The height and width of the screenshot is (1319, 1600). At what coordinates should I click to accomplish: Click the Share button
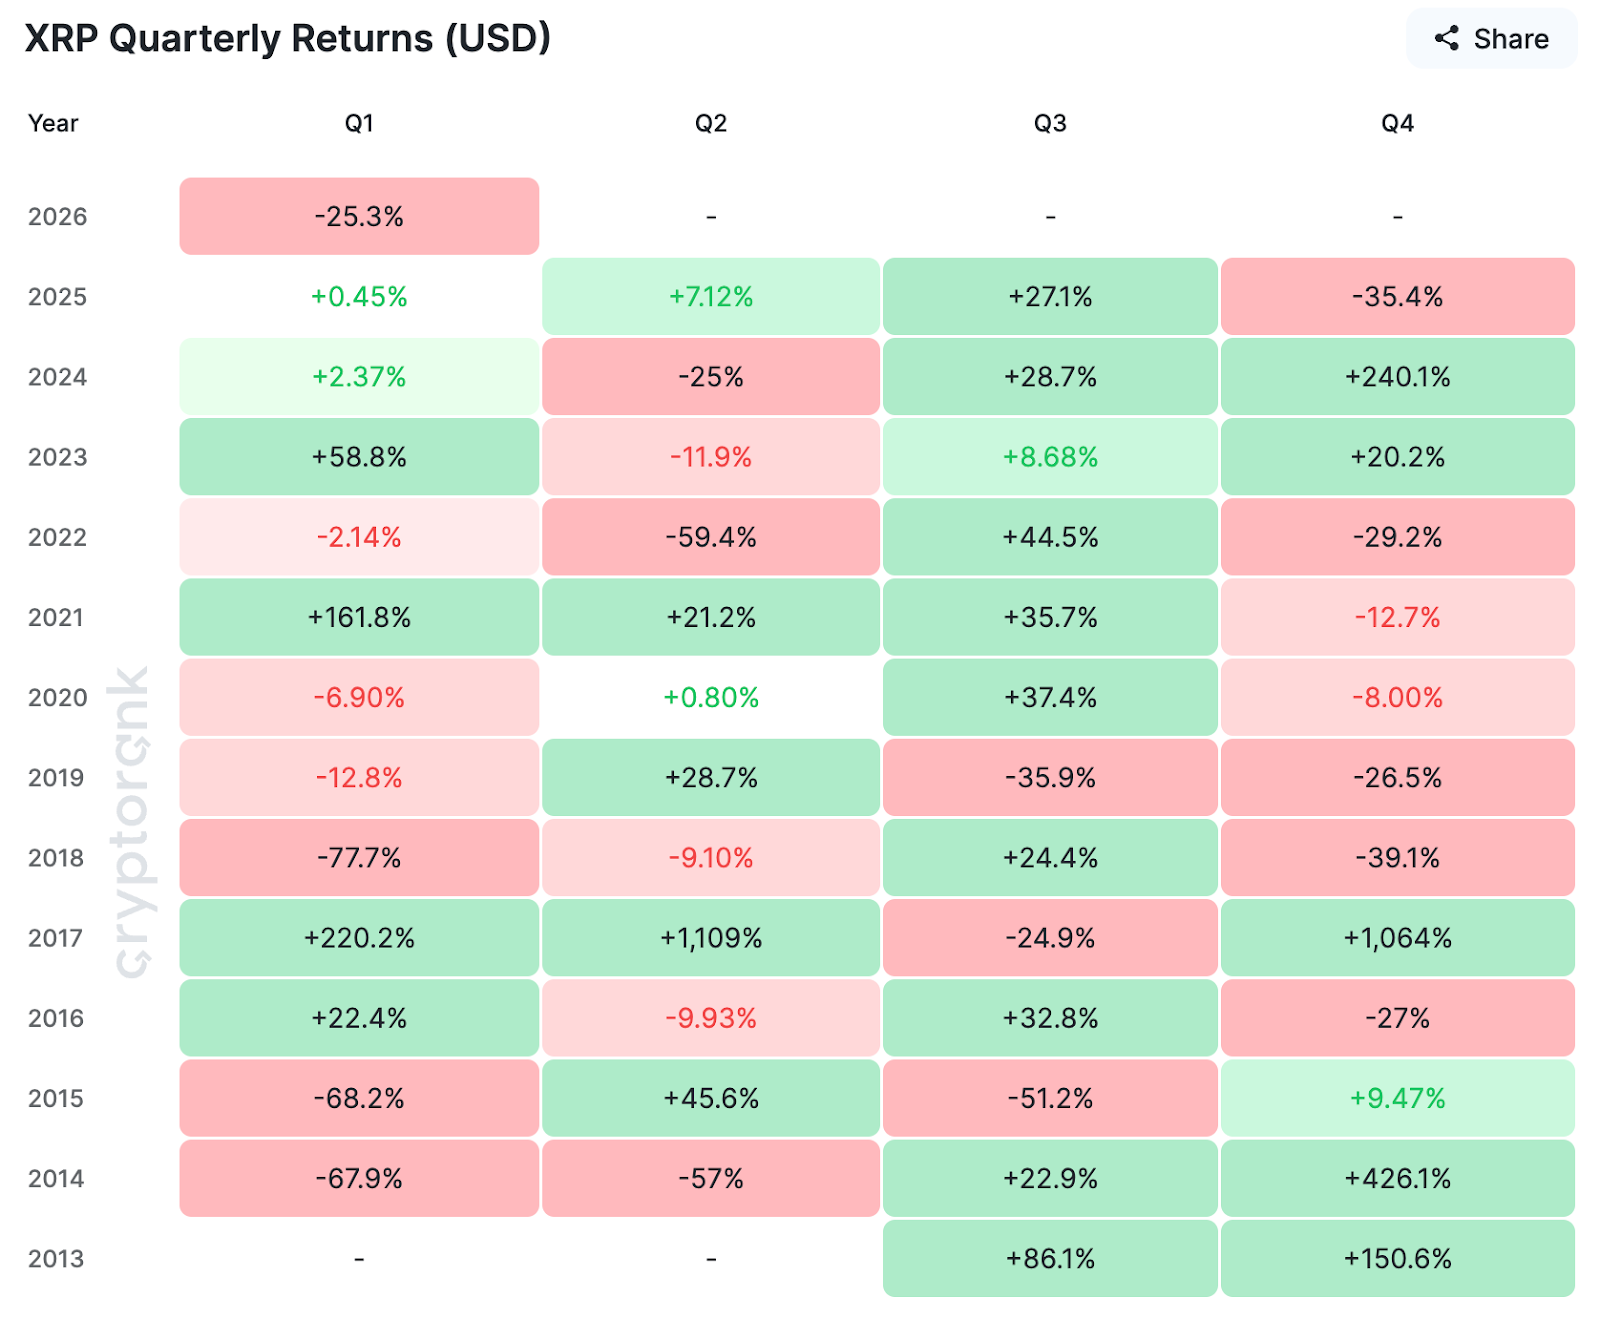[x=1491, y=39]
